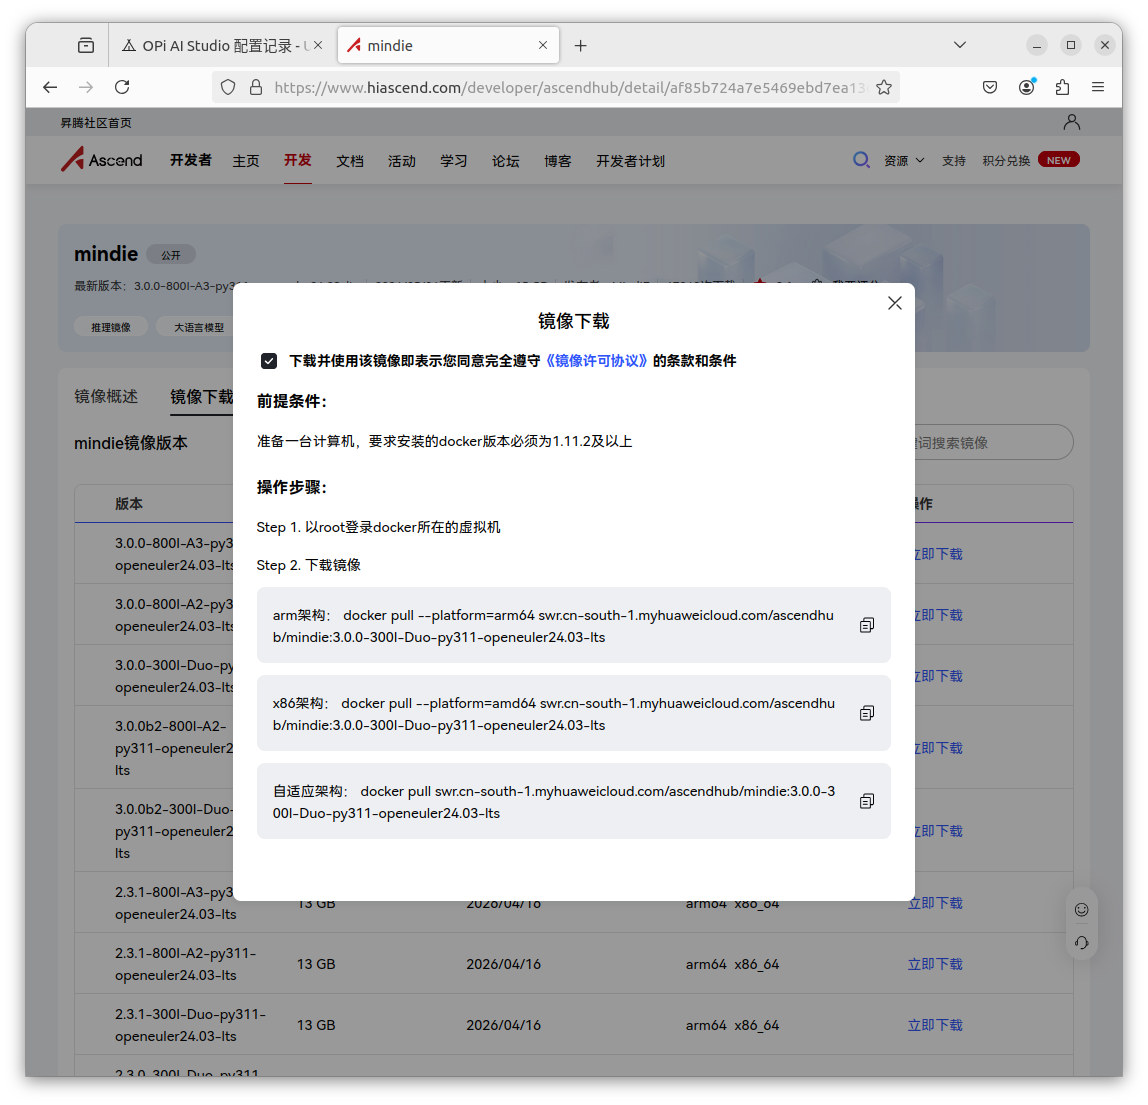Click the 版本 column header
The width and height of the screenshot is (1148, 1105).
(x=129, y=504)
